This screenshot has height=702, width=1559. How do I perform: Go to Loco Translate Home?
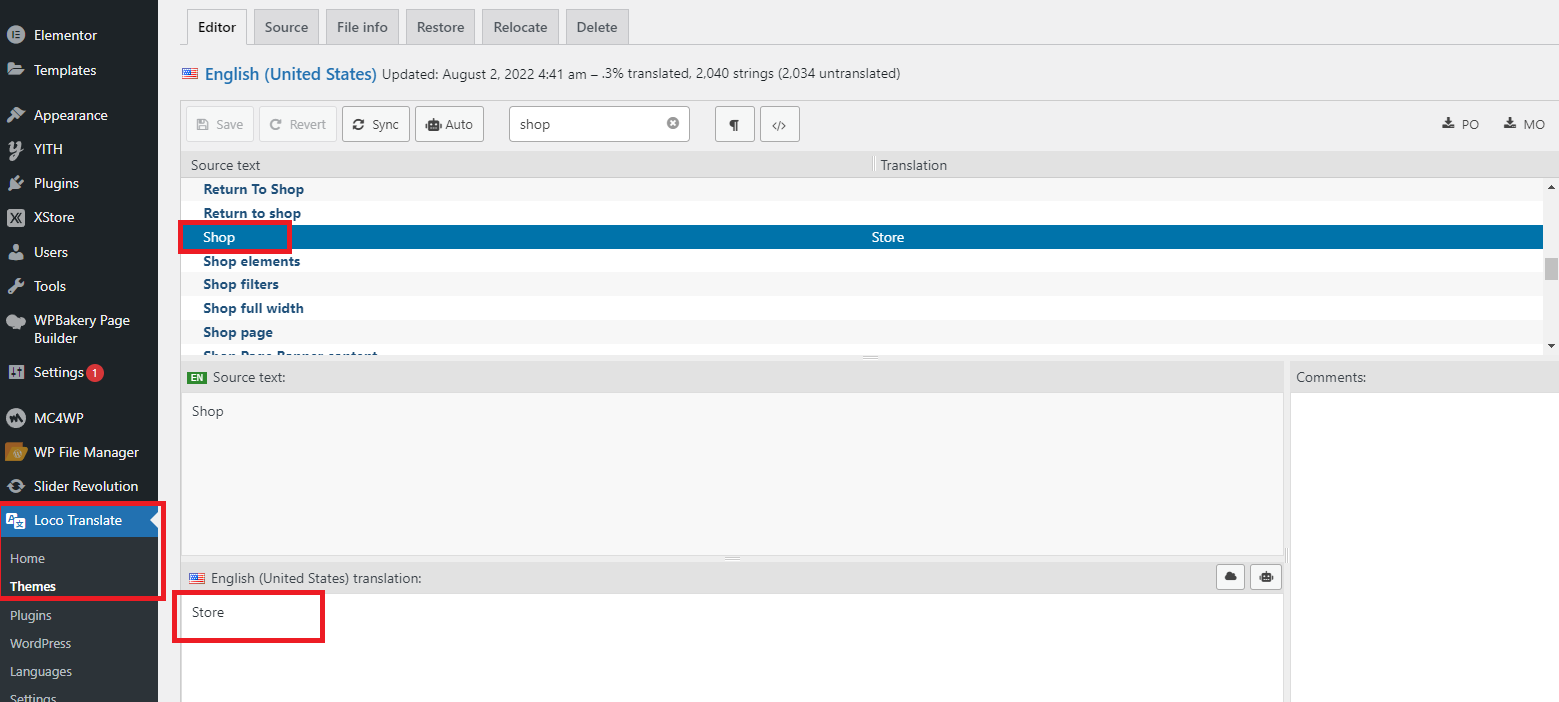(27, 558)
